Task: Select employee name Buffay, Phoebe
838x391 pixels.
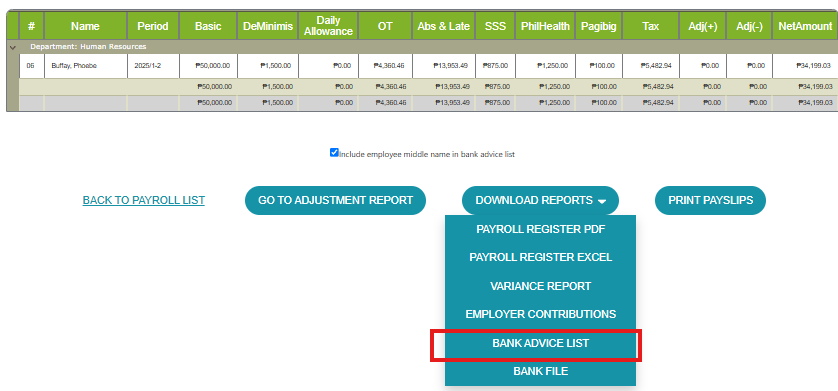Action: 86,66
